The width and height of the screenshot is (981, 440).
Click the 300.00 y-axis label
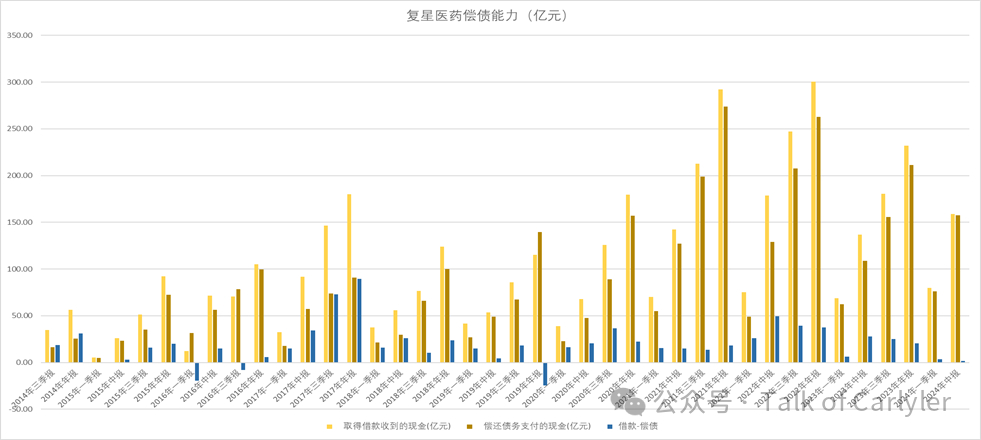tap(19, 83)
